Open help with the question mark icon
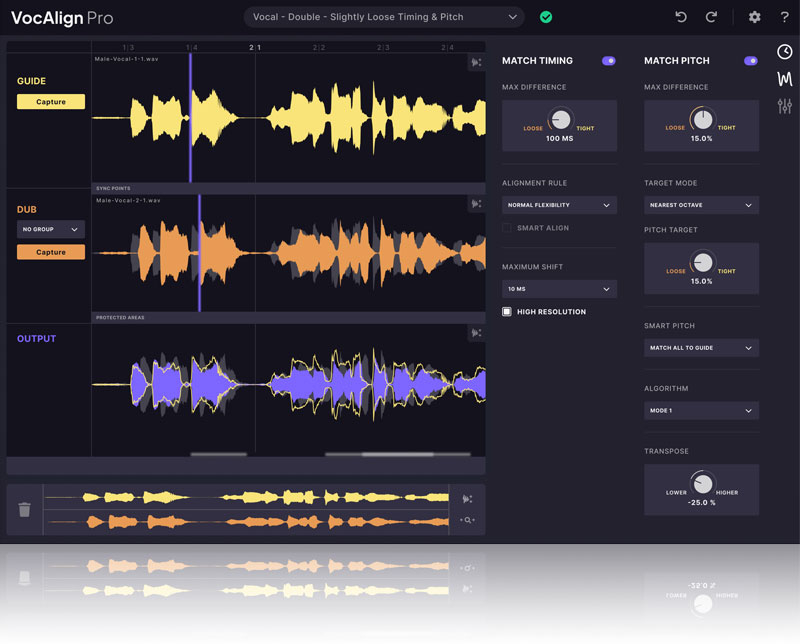The image size is (800, 644). pyautogui.click(x=784, y=17)
